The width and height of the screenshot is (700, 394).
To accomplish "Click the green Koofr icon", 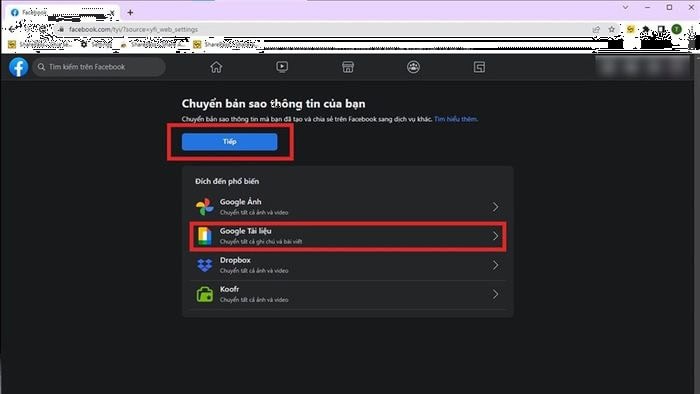I will click(204, 294).
